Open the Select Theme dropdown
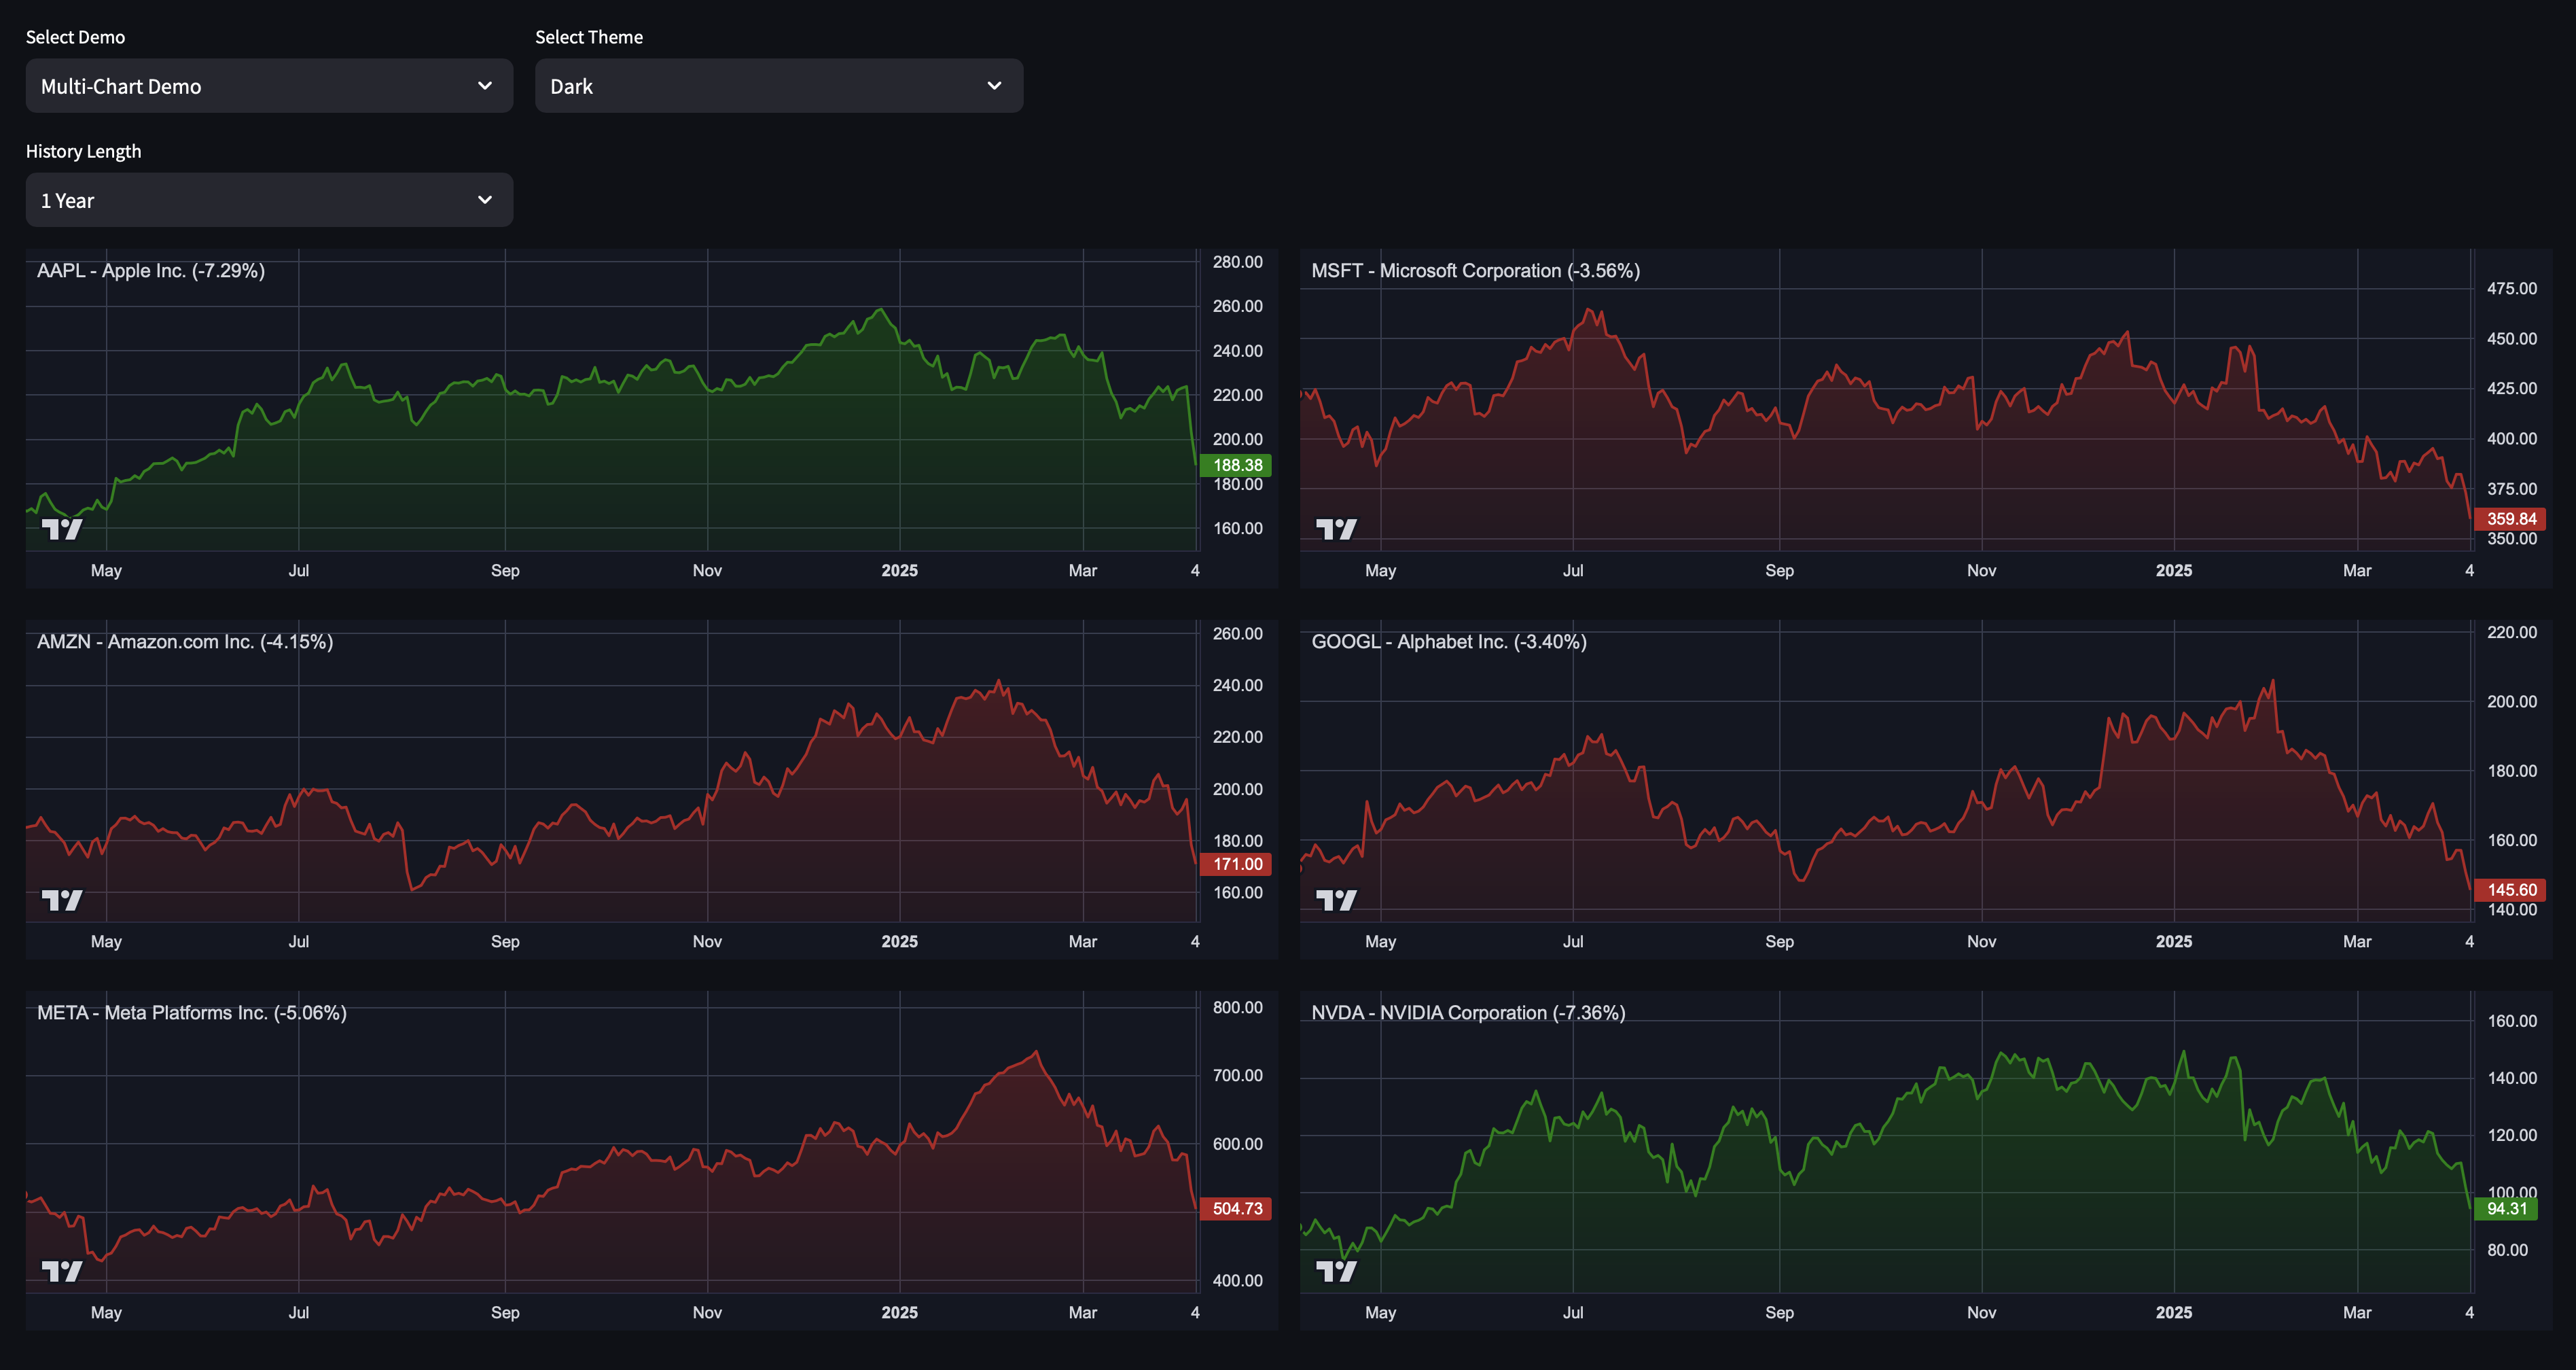 point(778,86)
